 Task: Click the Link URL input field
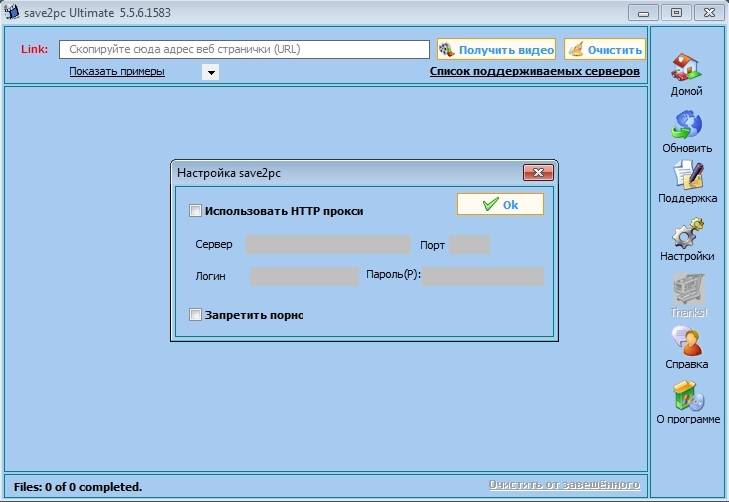[x=244, y=49]
